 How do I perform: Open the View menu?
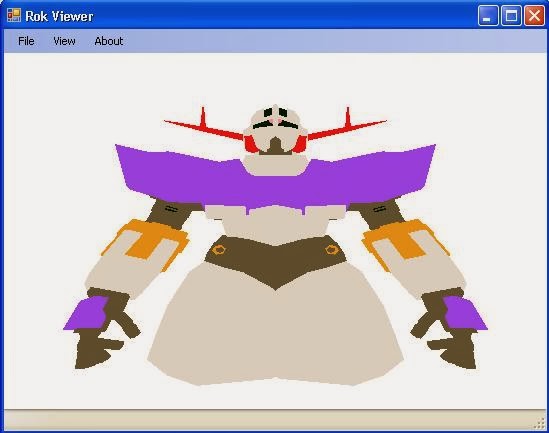point(64,41)
